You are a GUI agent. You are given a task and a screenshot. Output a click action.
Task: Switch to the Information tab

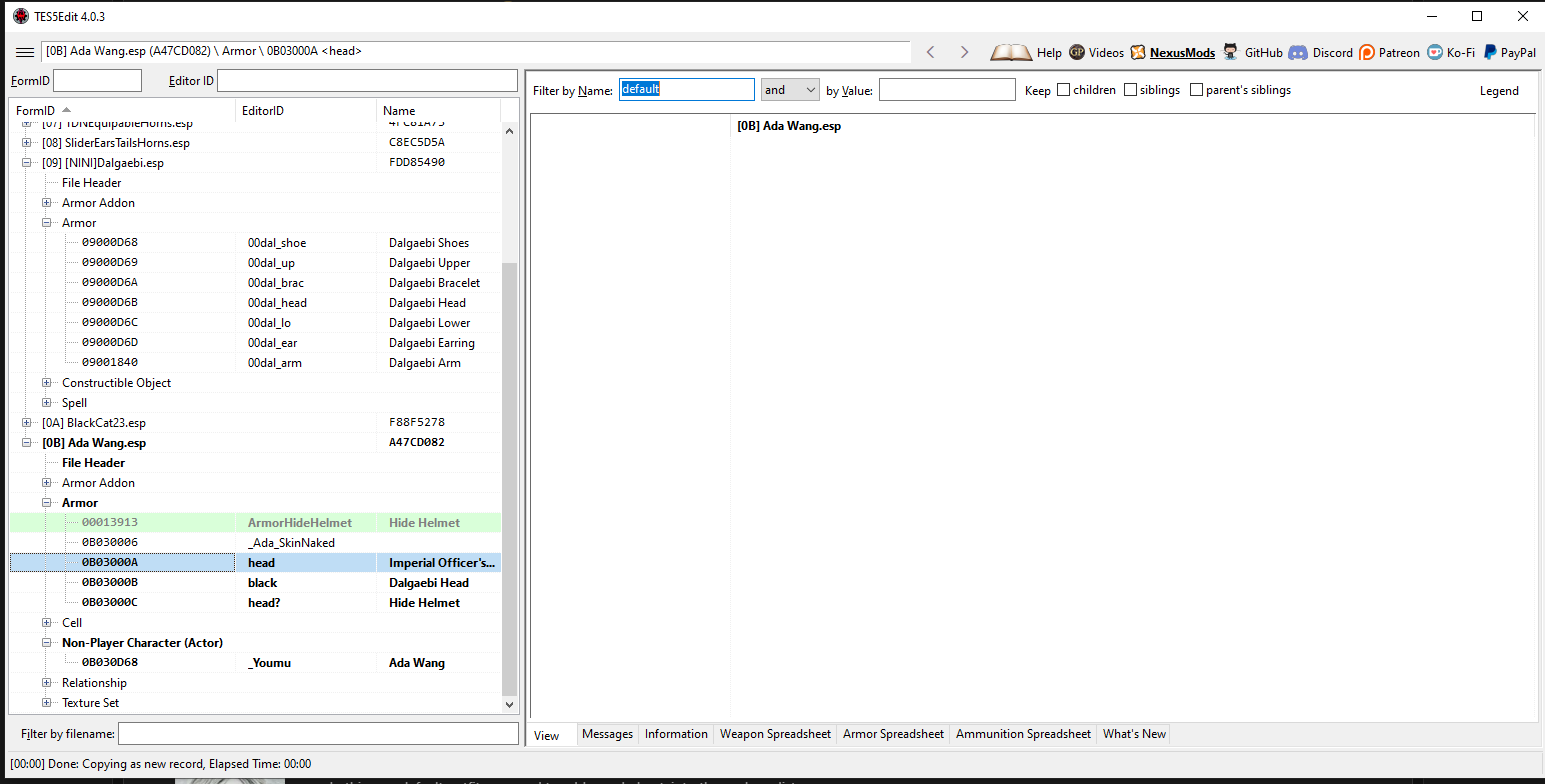[x=676, y=734]
